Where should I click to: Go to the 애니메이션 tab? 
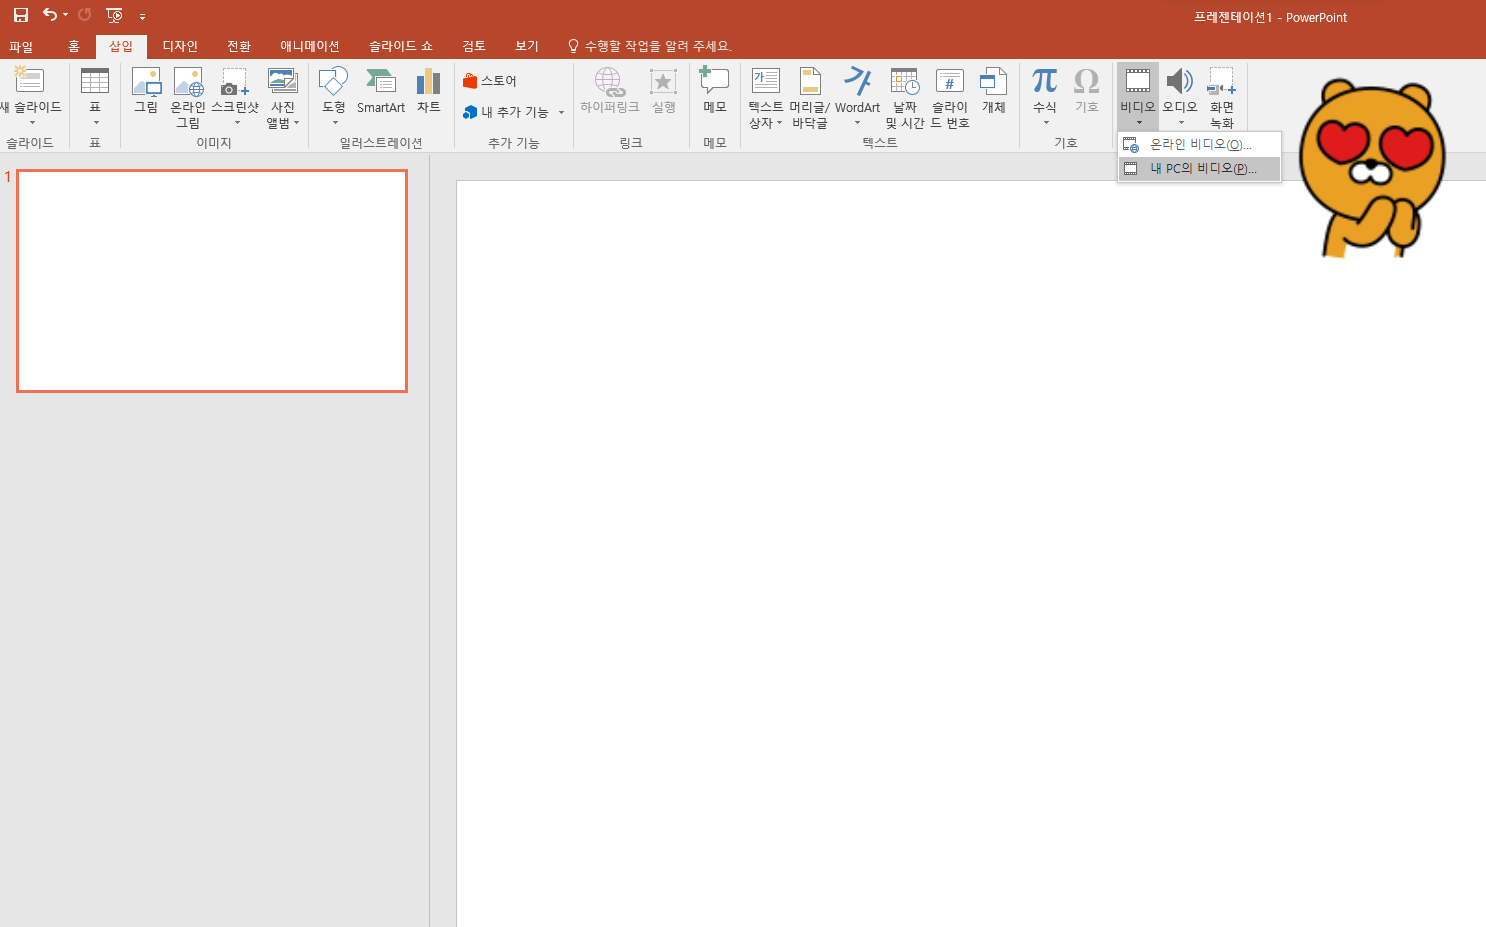[x=310, y=46]
